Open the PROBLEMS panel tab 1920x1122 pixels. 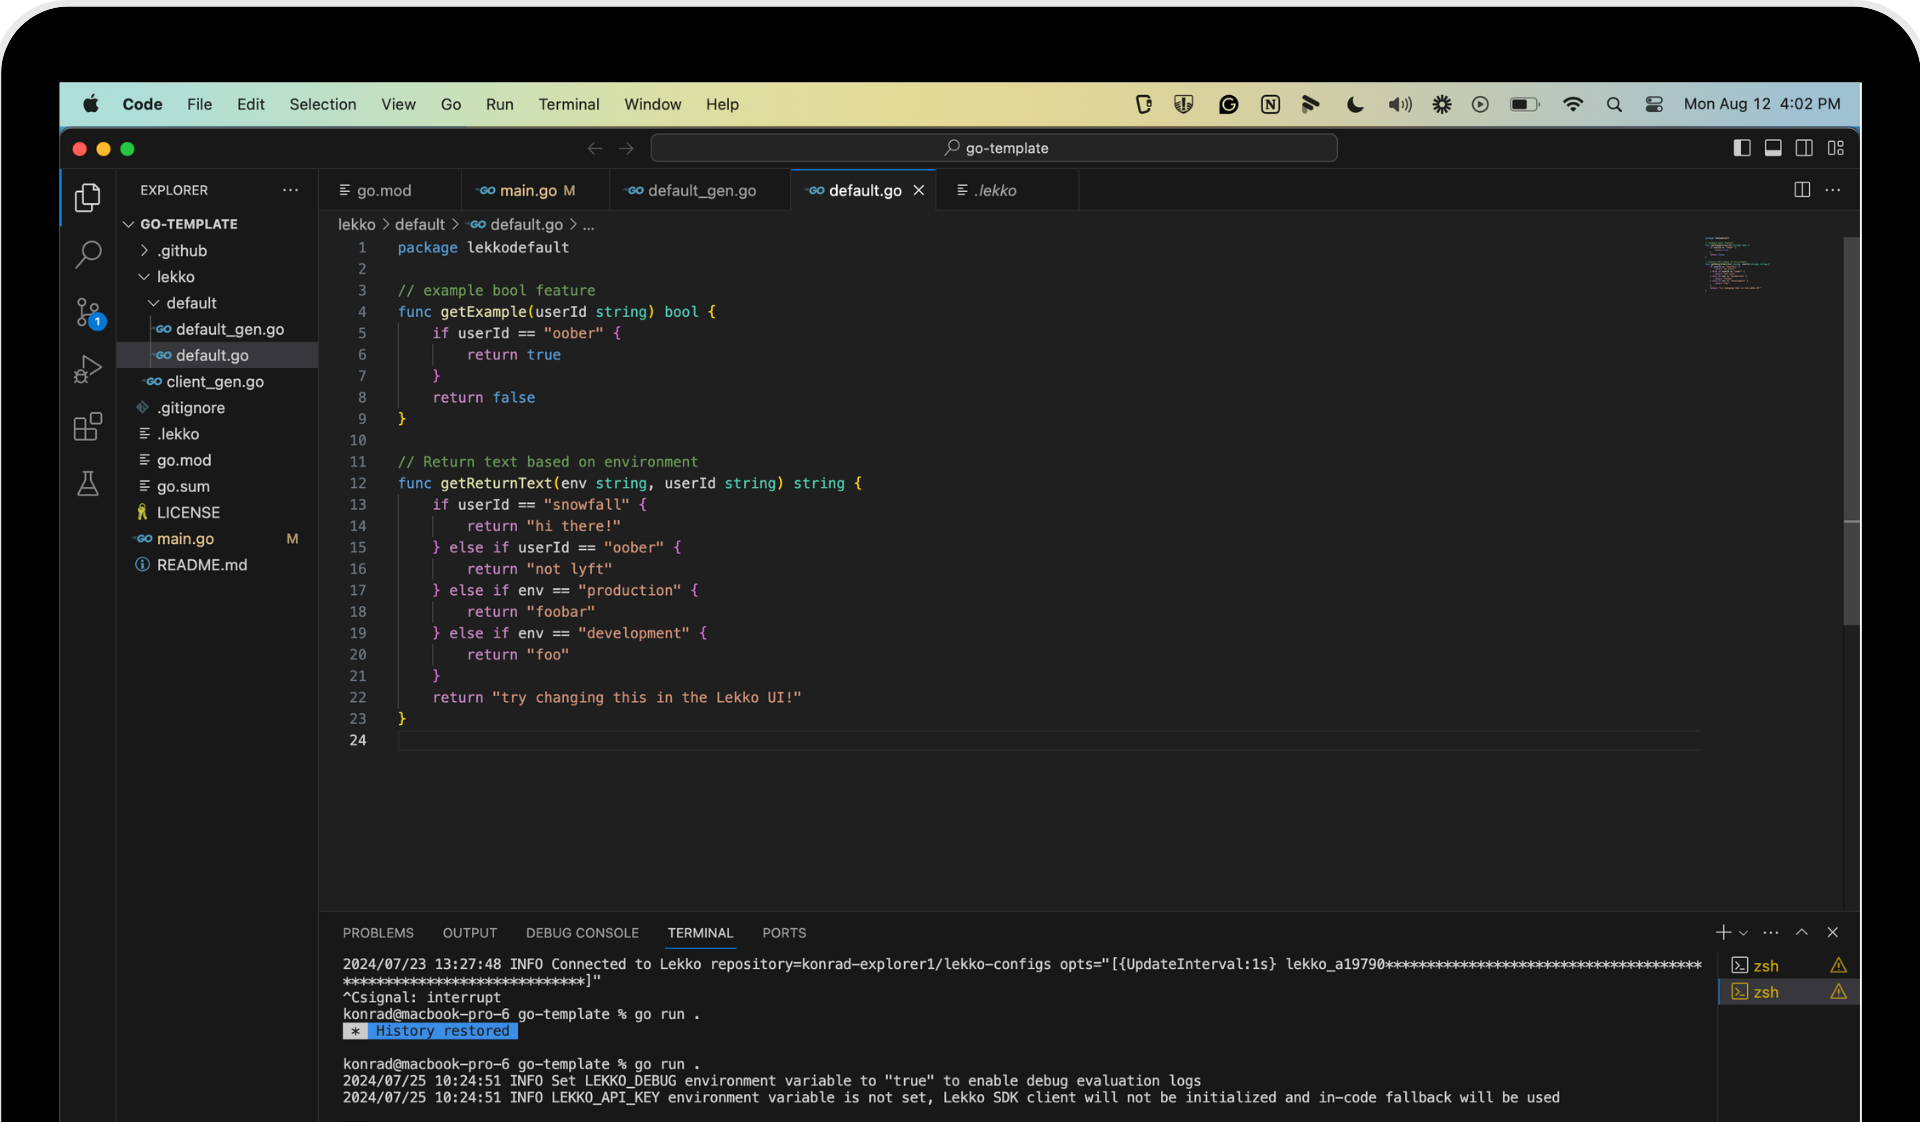click(378, 932)
